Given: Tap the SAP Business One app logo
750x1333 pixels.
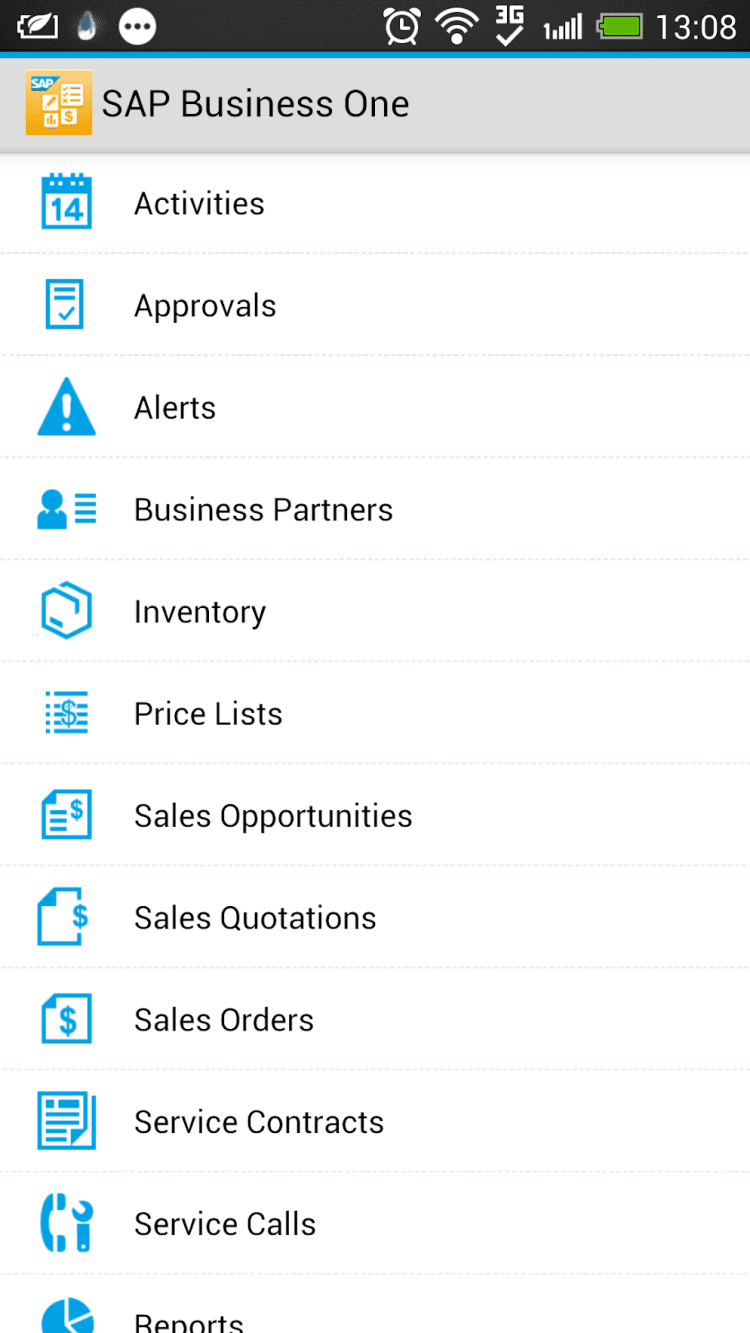Looking at the screenshot, I should (59, 103).
